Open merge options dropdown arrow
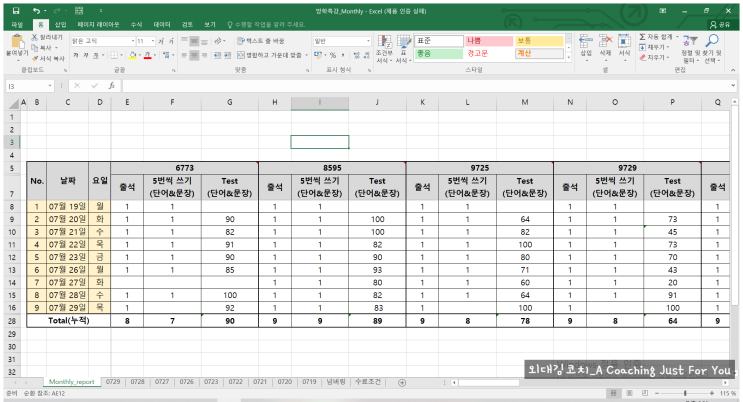The height and width of the screenshot is (402, 743). click(307, 55)
